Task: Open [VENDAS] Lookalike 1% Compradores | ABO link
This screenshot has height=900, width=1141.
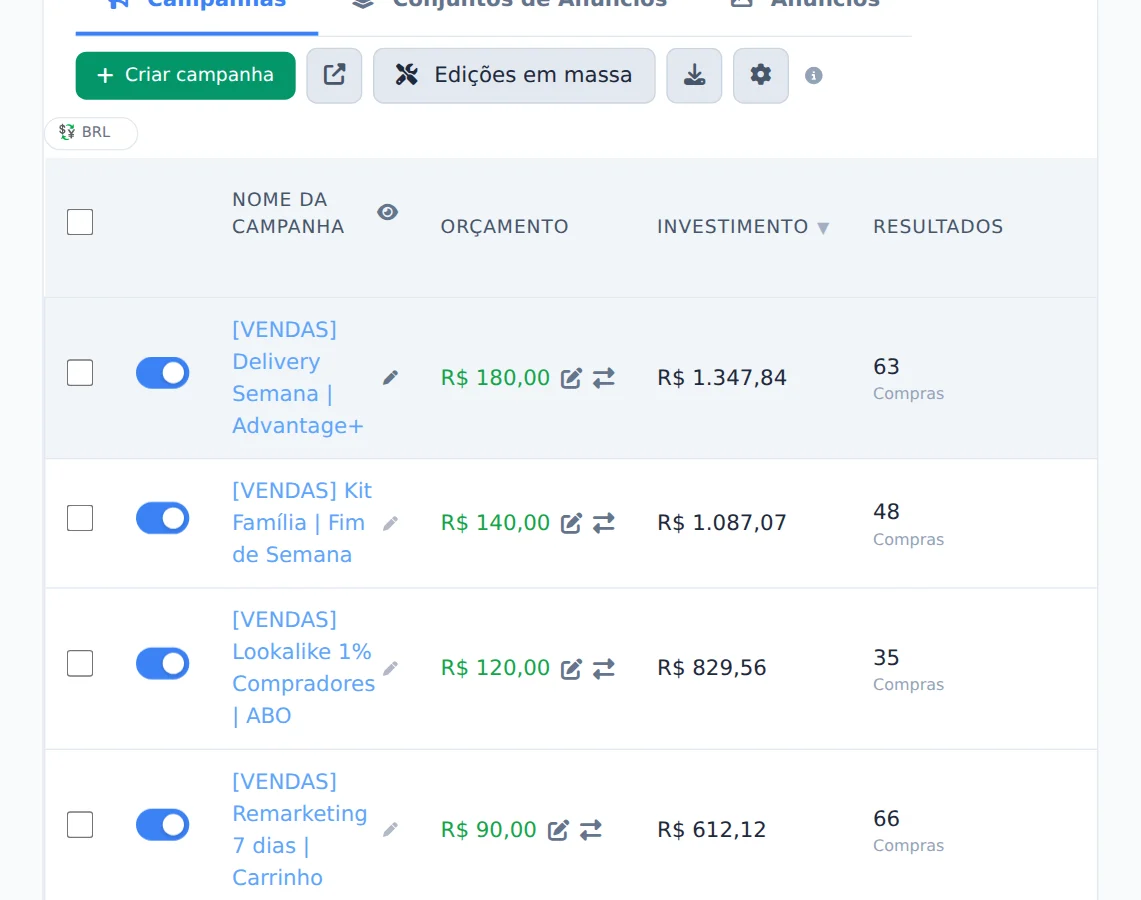Action: (303, 667)
